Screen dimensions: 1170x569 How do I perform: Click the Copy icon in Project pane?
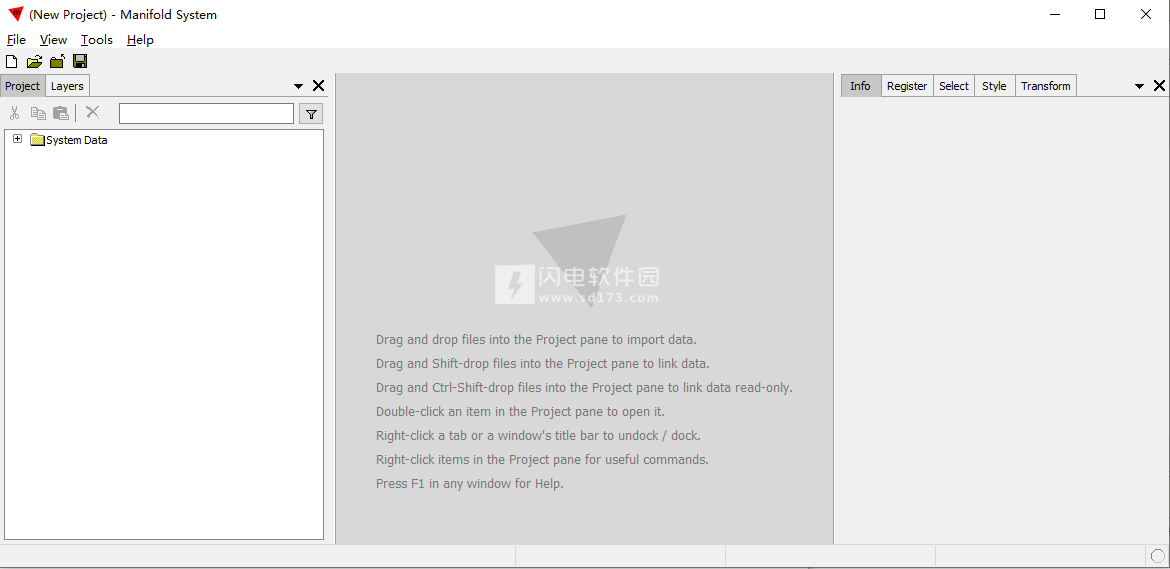pos(38,113)
